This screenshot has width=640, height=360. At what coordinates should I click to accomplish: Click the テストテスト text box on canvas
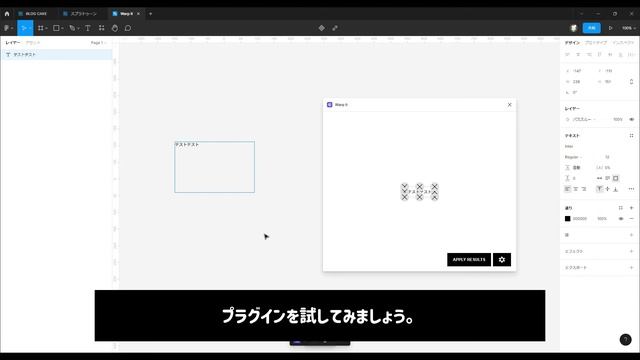214,167
